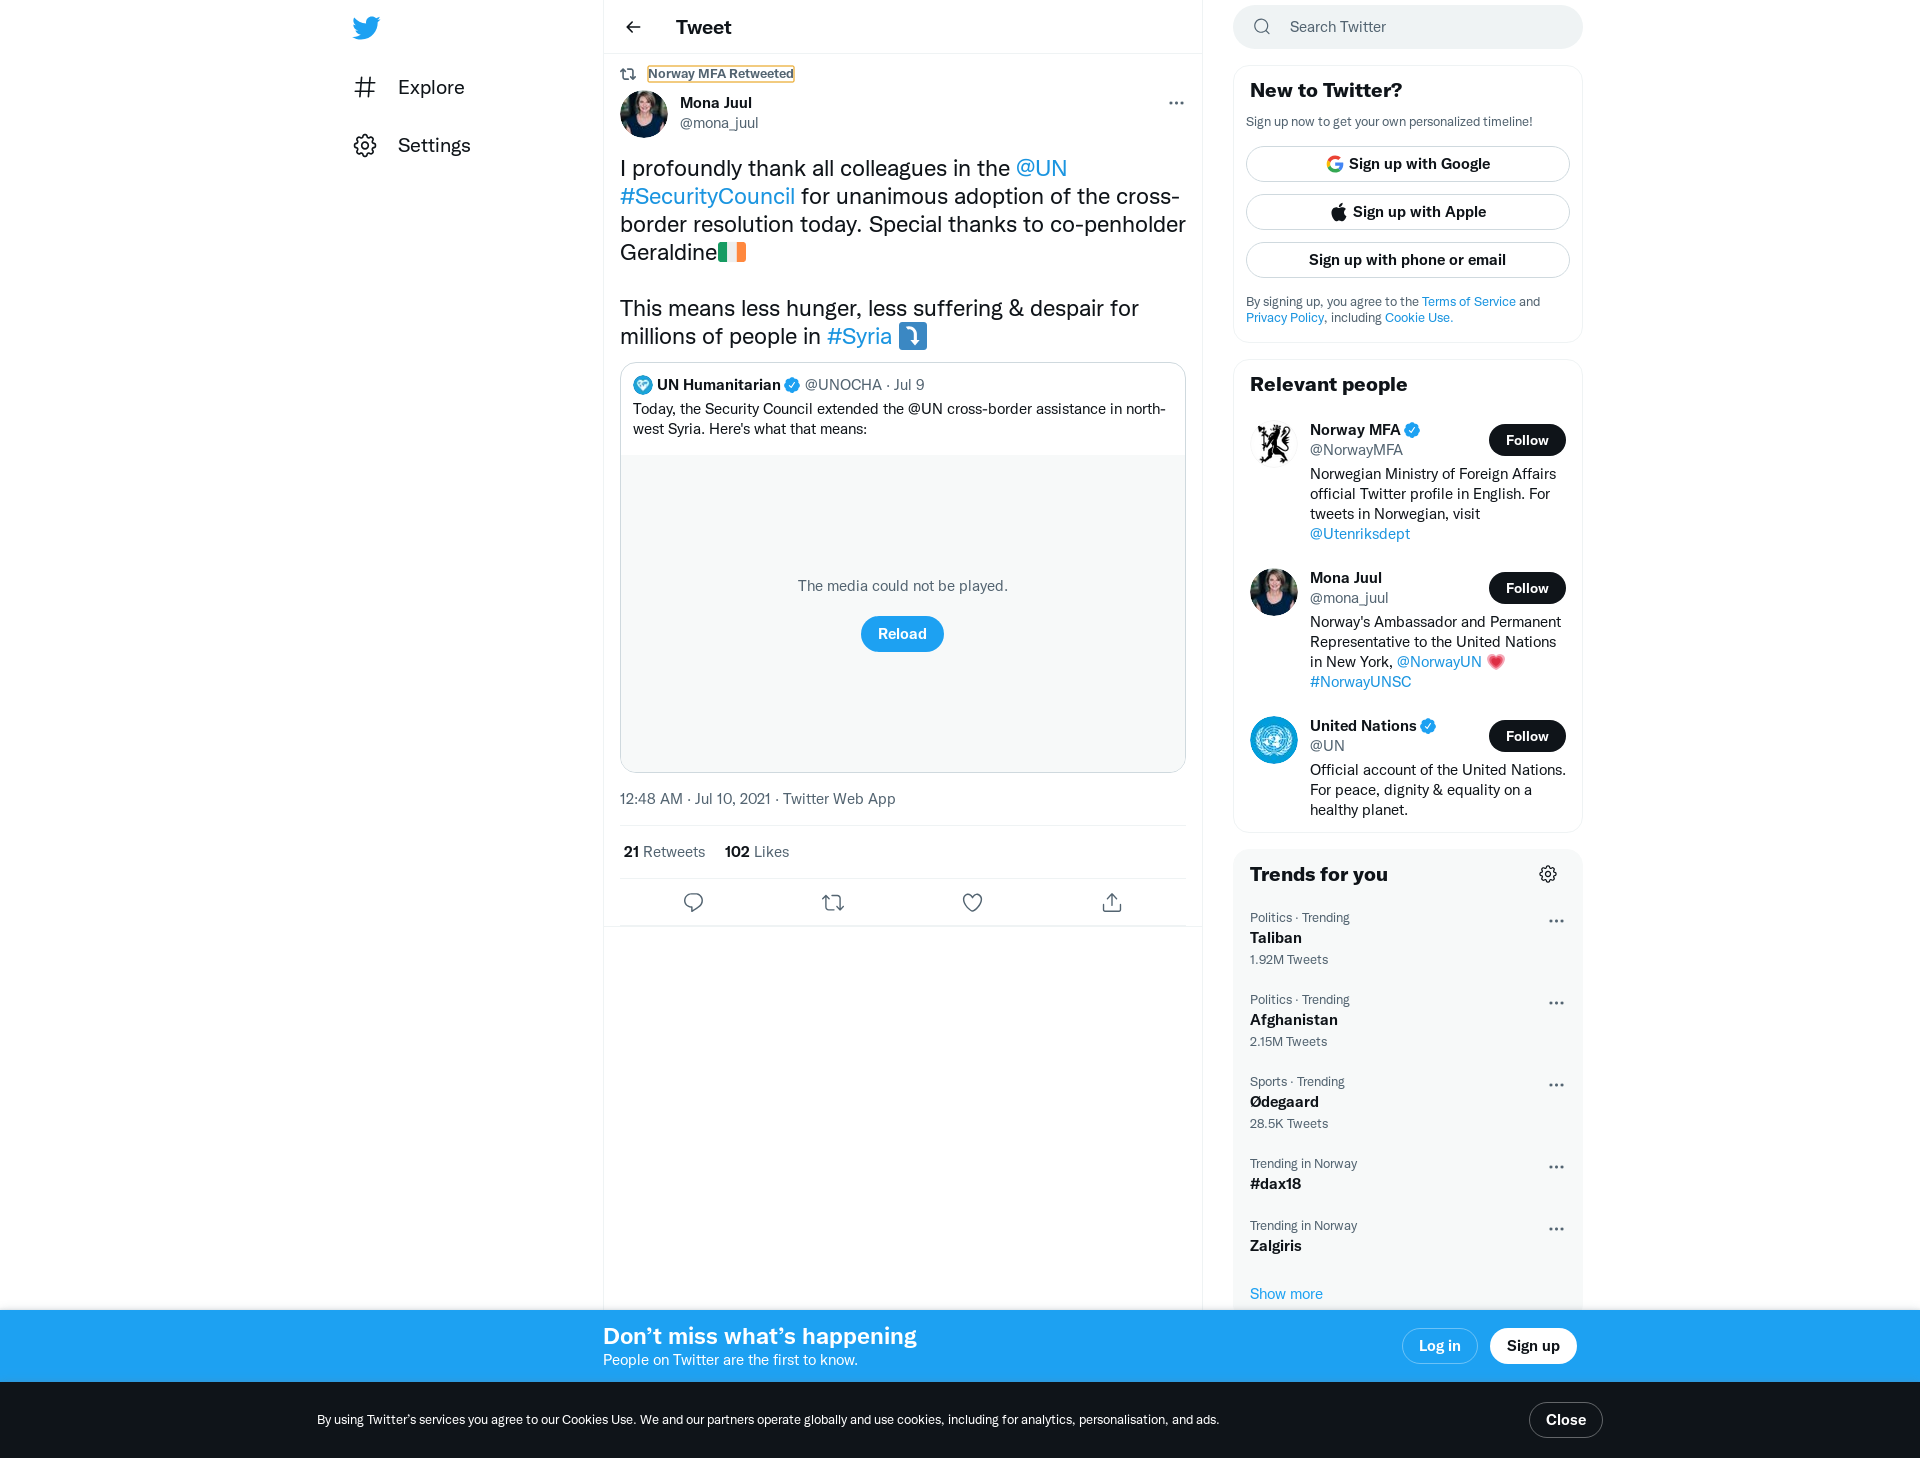Open Trends settings gear icon
The height and width of the screenshot is (1458, 1920).
(1548, 874)
